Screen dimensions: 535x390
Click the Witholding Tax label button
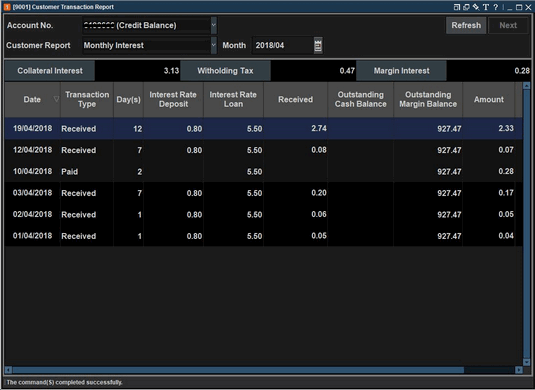pos(225,71)
